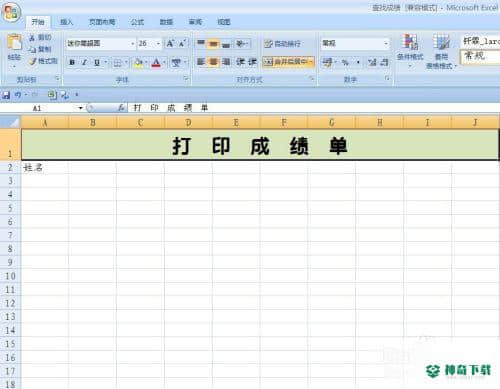Click the Office button logo
Screen dimensions: 500x389
[x=11, y=13]
